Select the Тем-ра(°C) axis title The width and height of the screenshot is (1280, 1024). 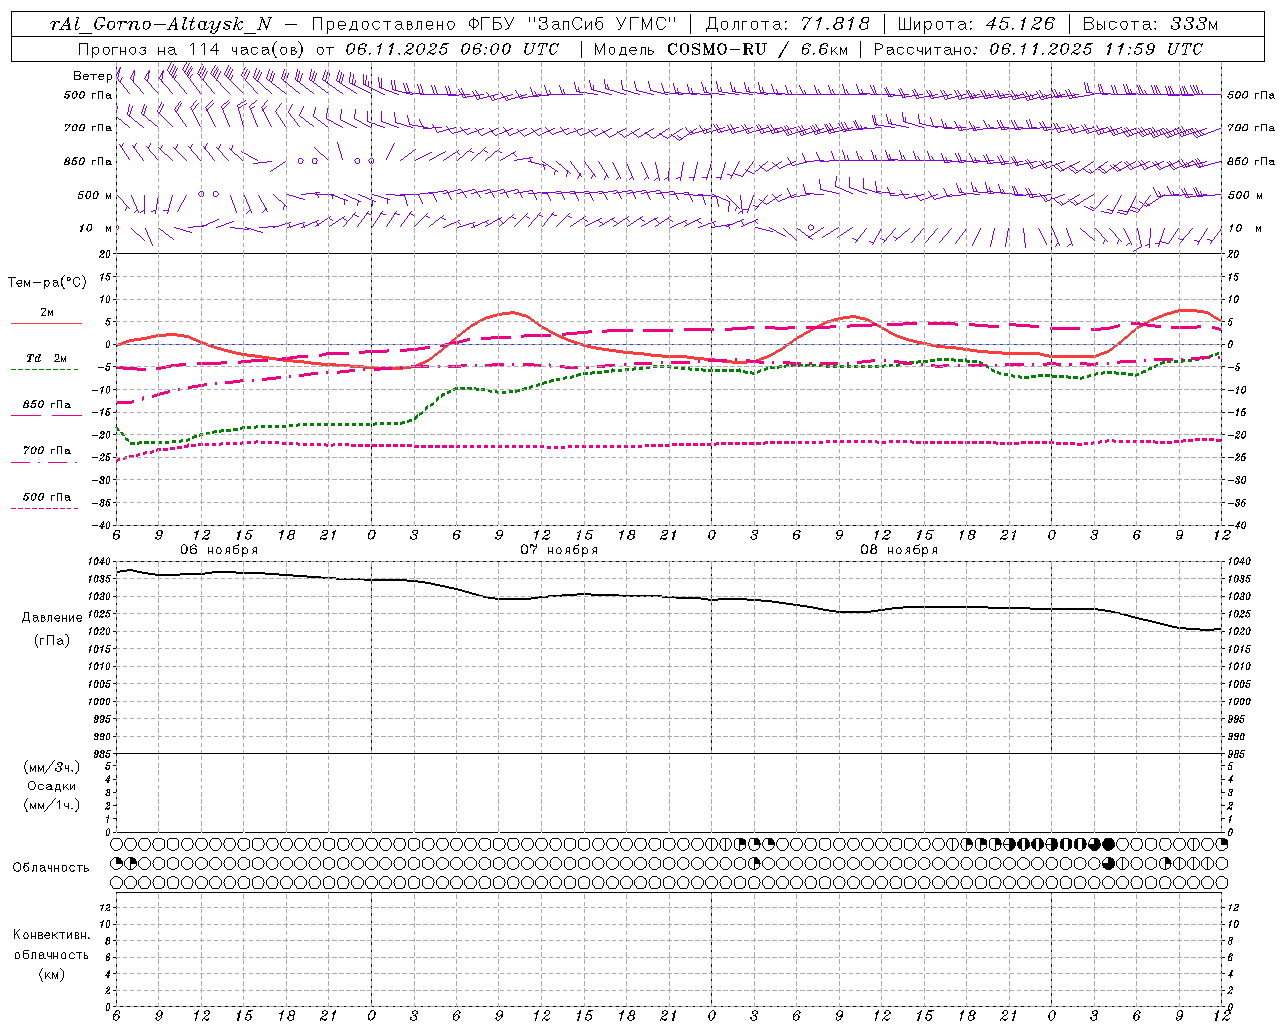(x=47, y=283)
